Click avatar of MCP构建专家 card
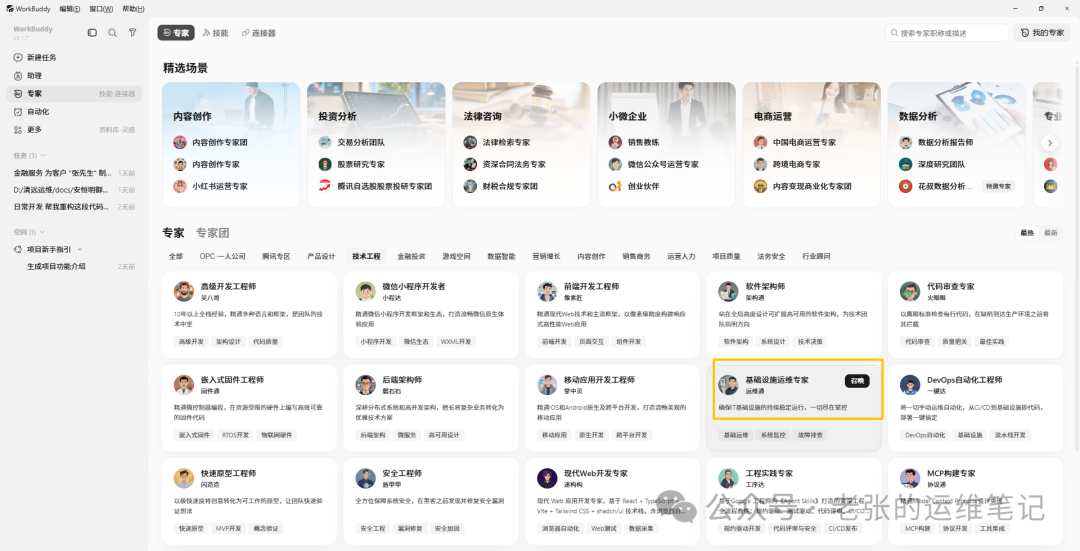Screen dimensions: 1080x551 (x=910, y=478)
